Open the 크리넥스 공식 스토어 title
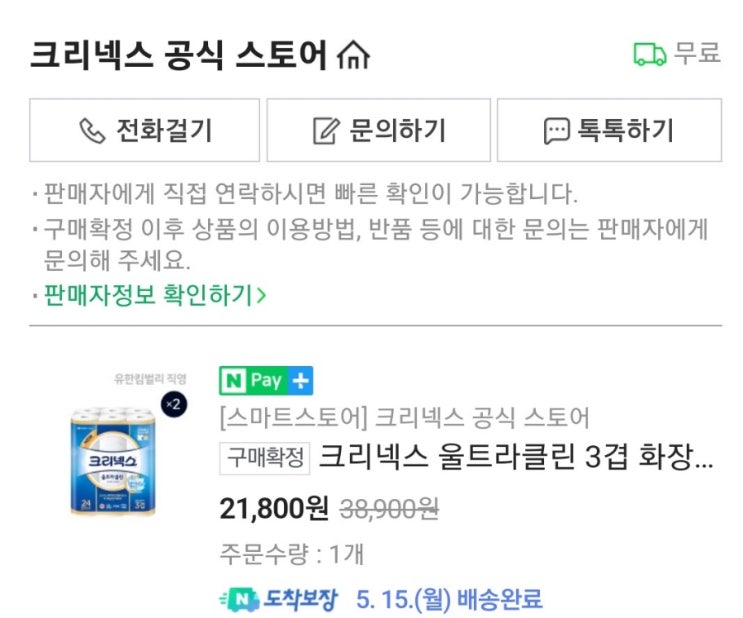 [x=179, y=54]
